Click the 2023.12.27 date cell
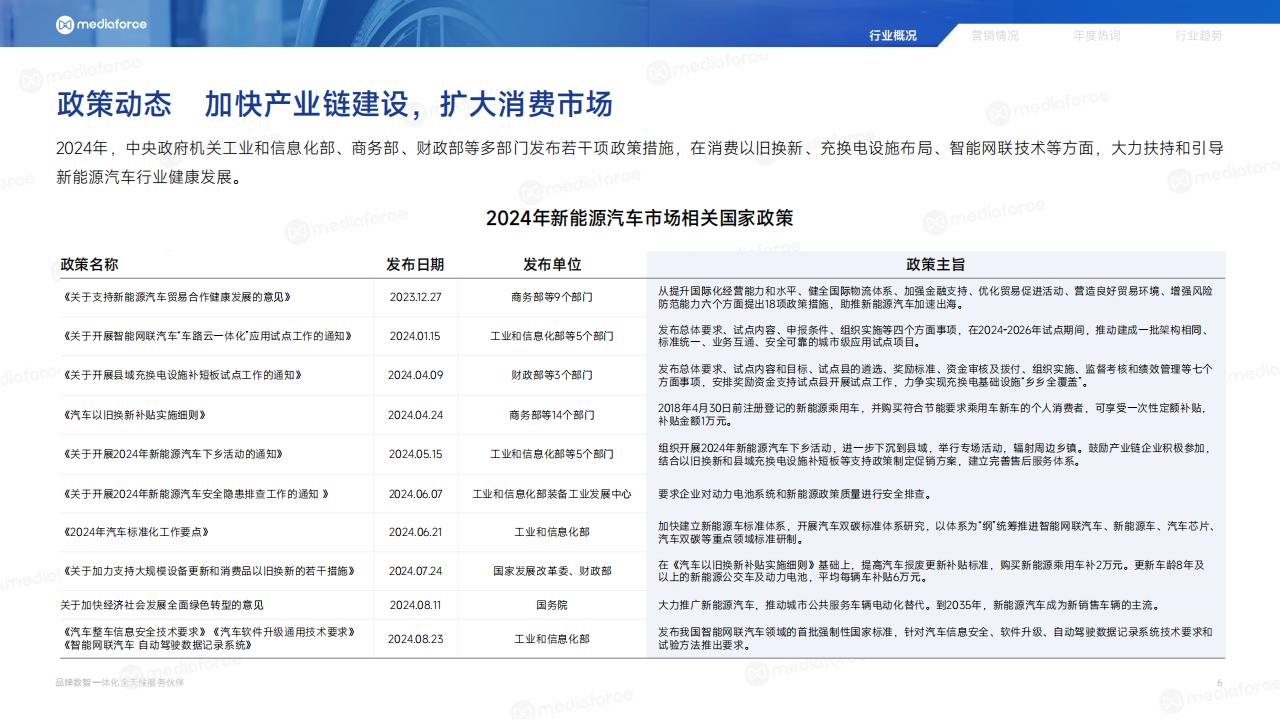 [415, 297]
